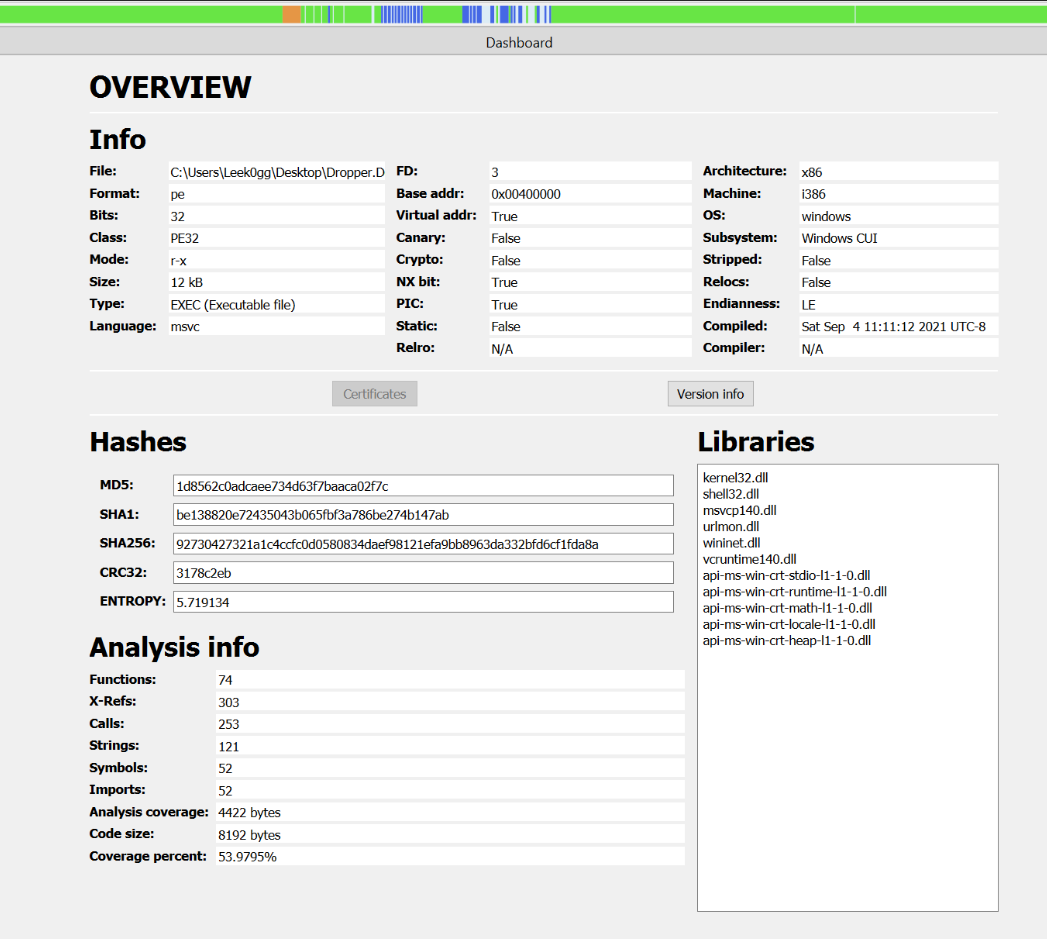This screenshot has height=939, width=1047.
Task: Click inside the SHA1 hash field
Action: point(422,515)
